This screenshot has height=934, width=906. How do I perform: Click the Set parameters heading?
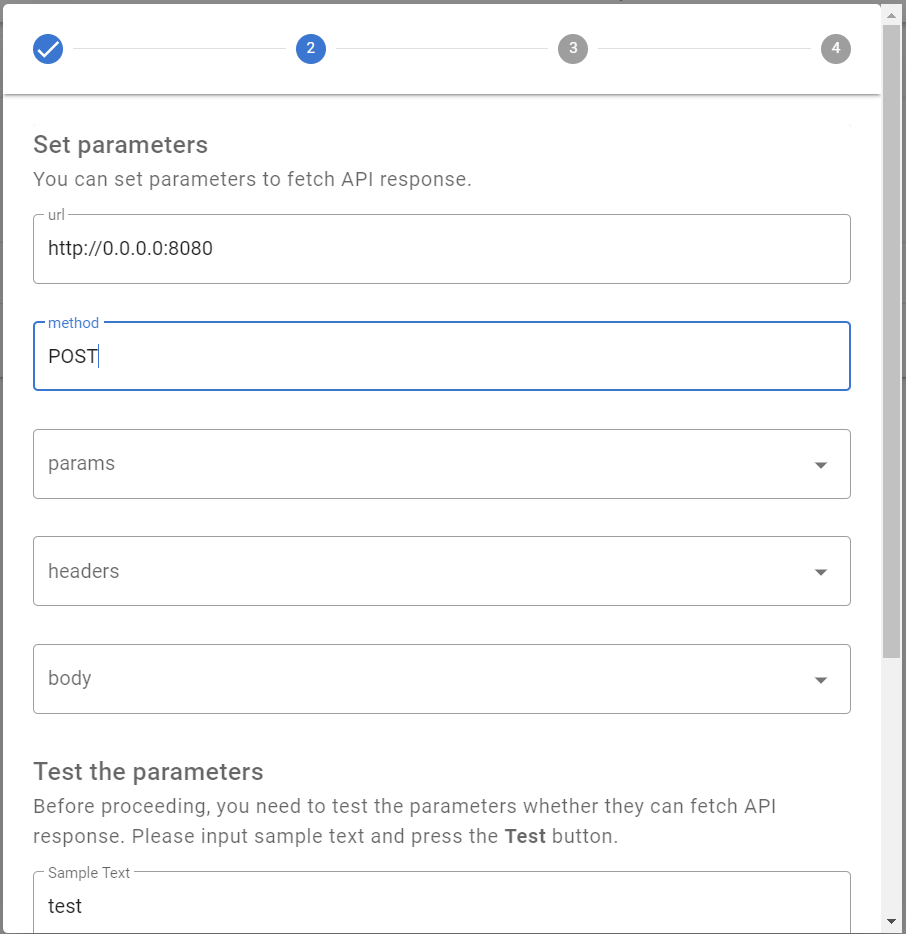[120, 145]
